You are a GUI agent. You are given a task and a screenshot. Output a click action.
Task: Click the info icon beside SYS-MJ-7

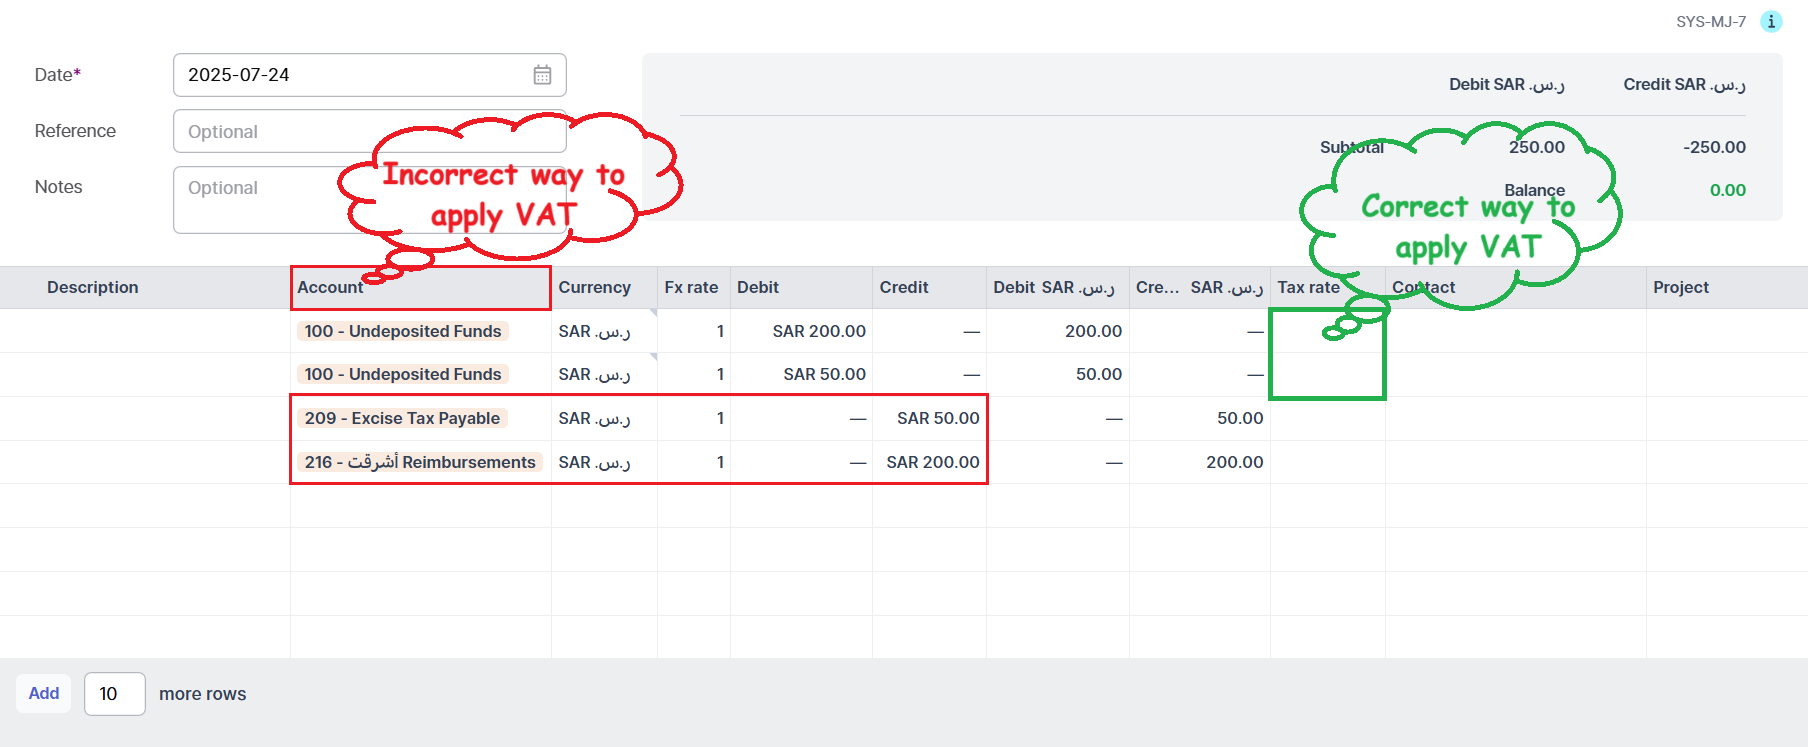point(1771,21)
